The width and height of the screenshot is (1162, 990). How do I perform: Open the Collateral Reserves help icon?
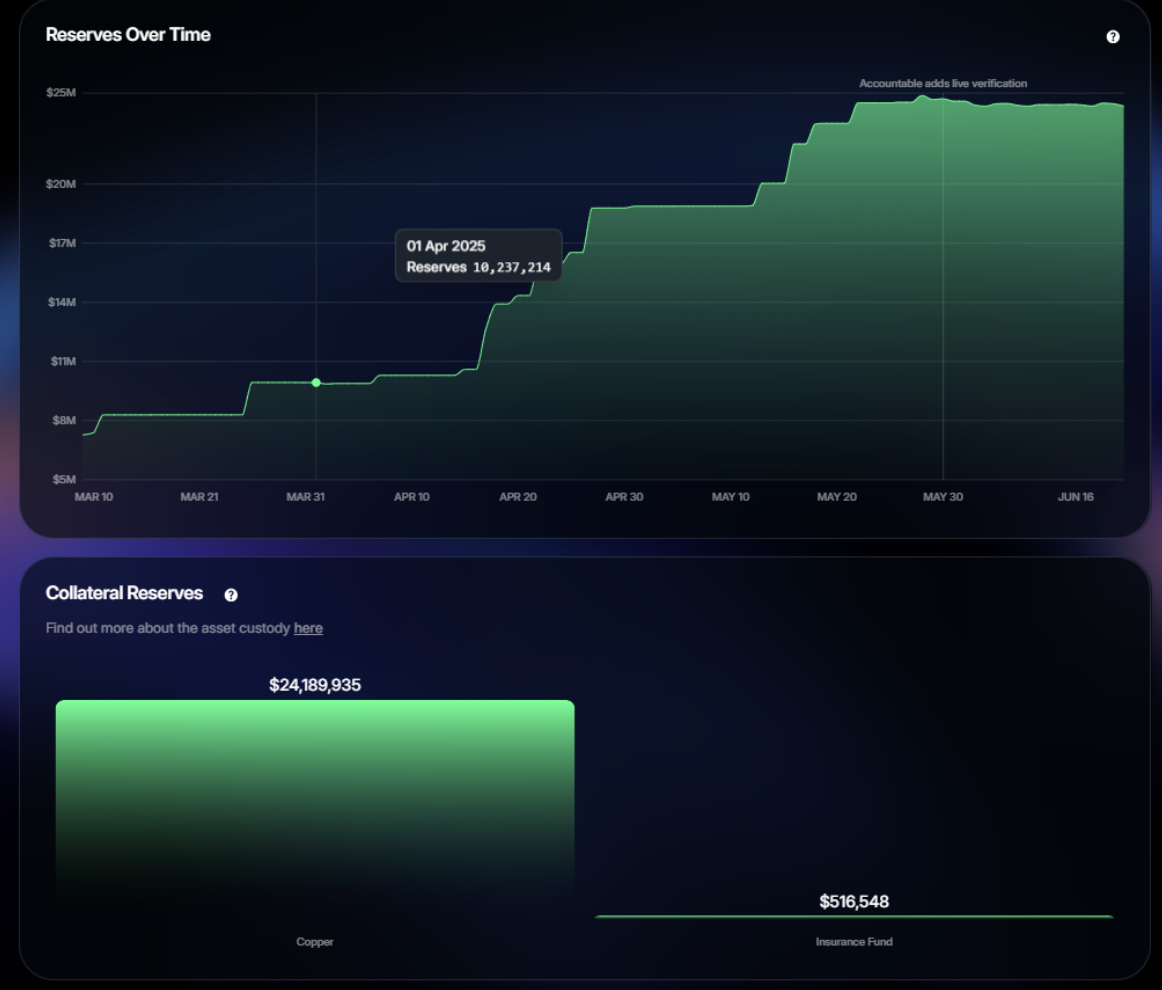point(231,595)
